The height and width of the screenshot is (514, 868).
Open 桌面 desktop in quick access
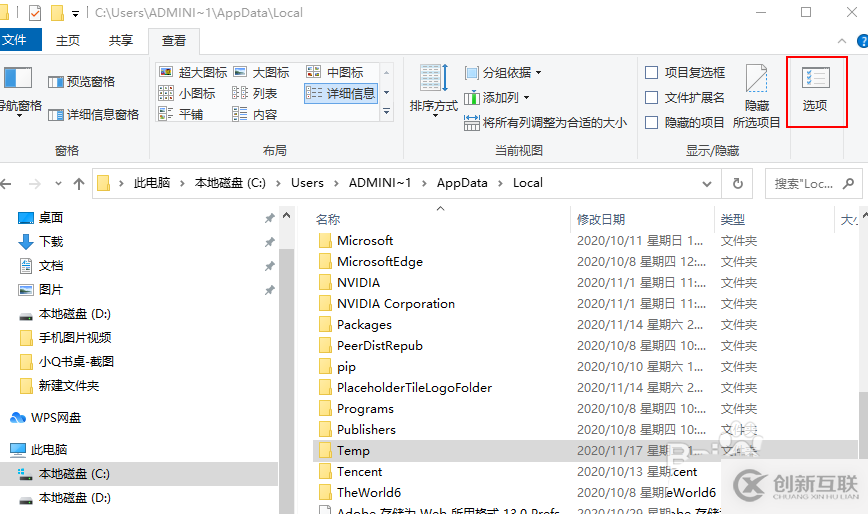[x=40, y=218]
